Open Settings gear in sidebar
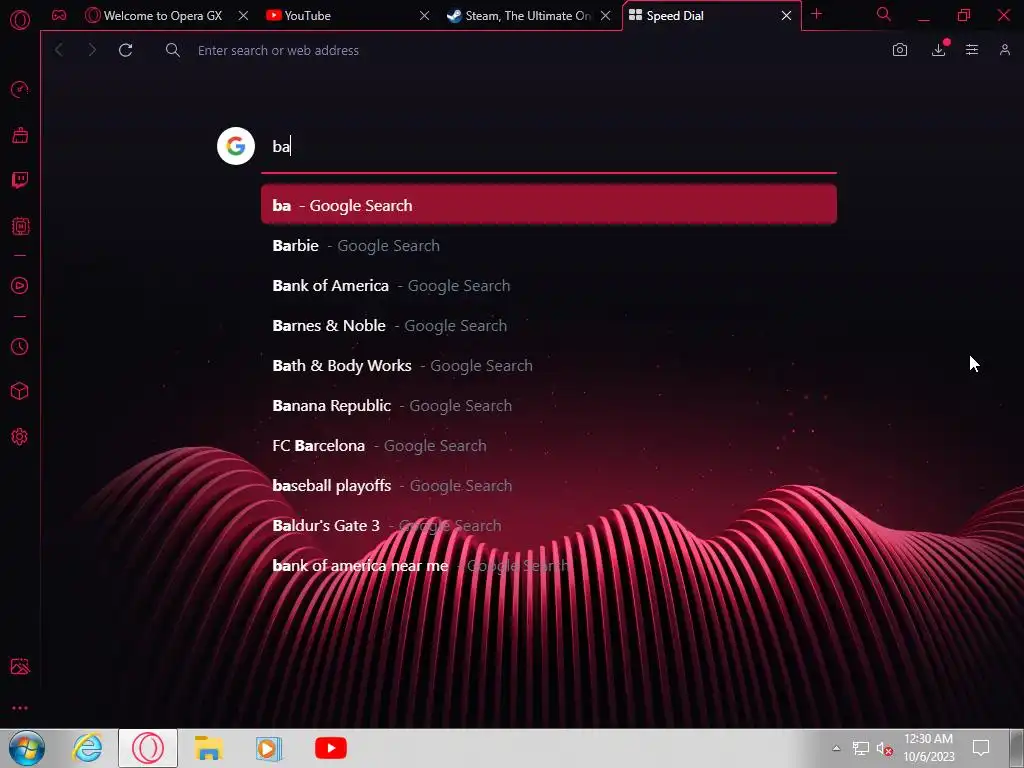The width and height of the screenshot is (1024, 768). (x=20, y=437)
